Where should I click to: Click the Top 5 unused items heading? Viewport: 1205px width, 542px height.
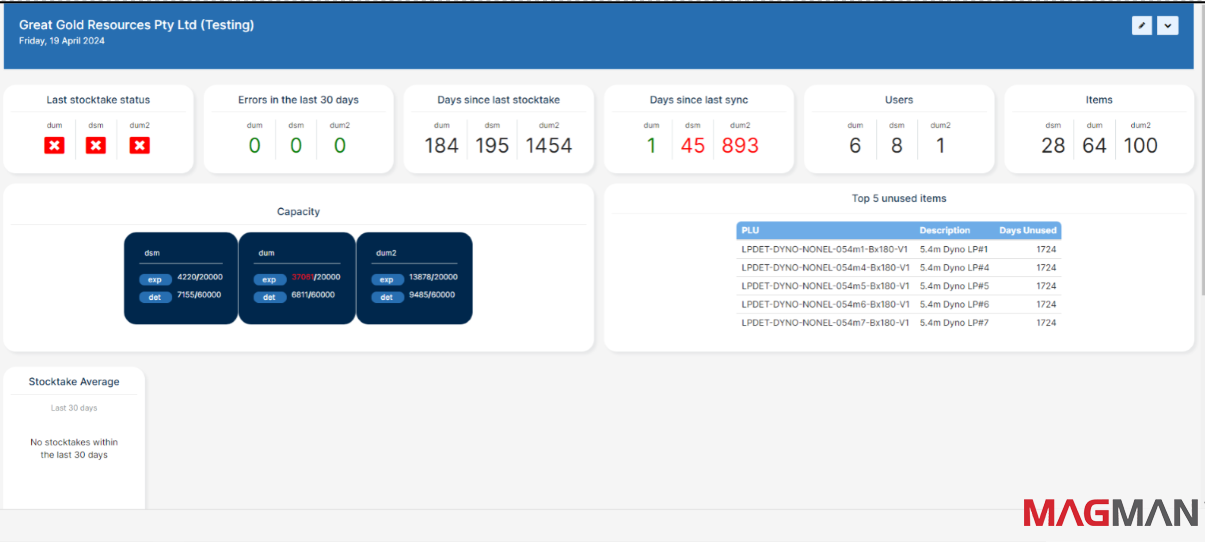tap(899, 198)
